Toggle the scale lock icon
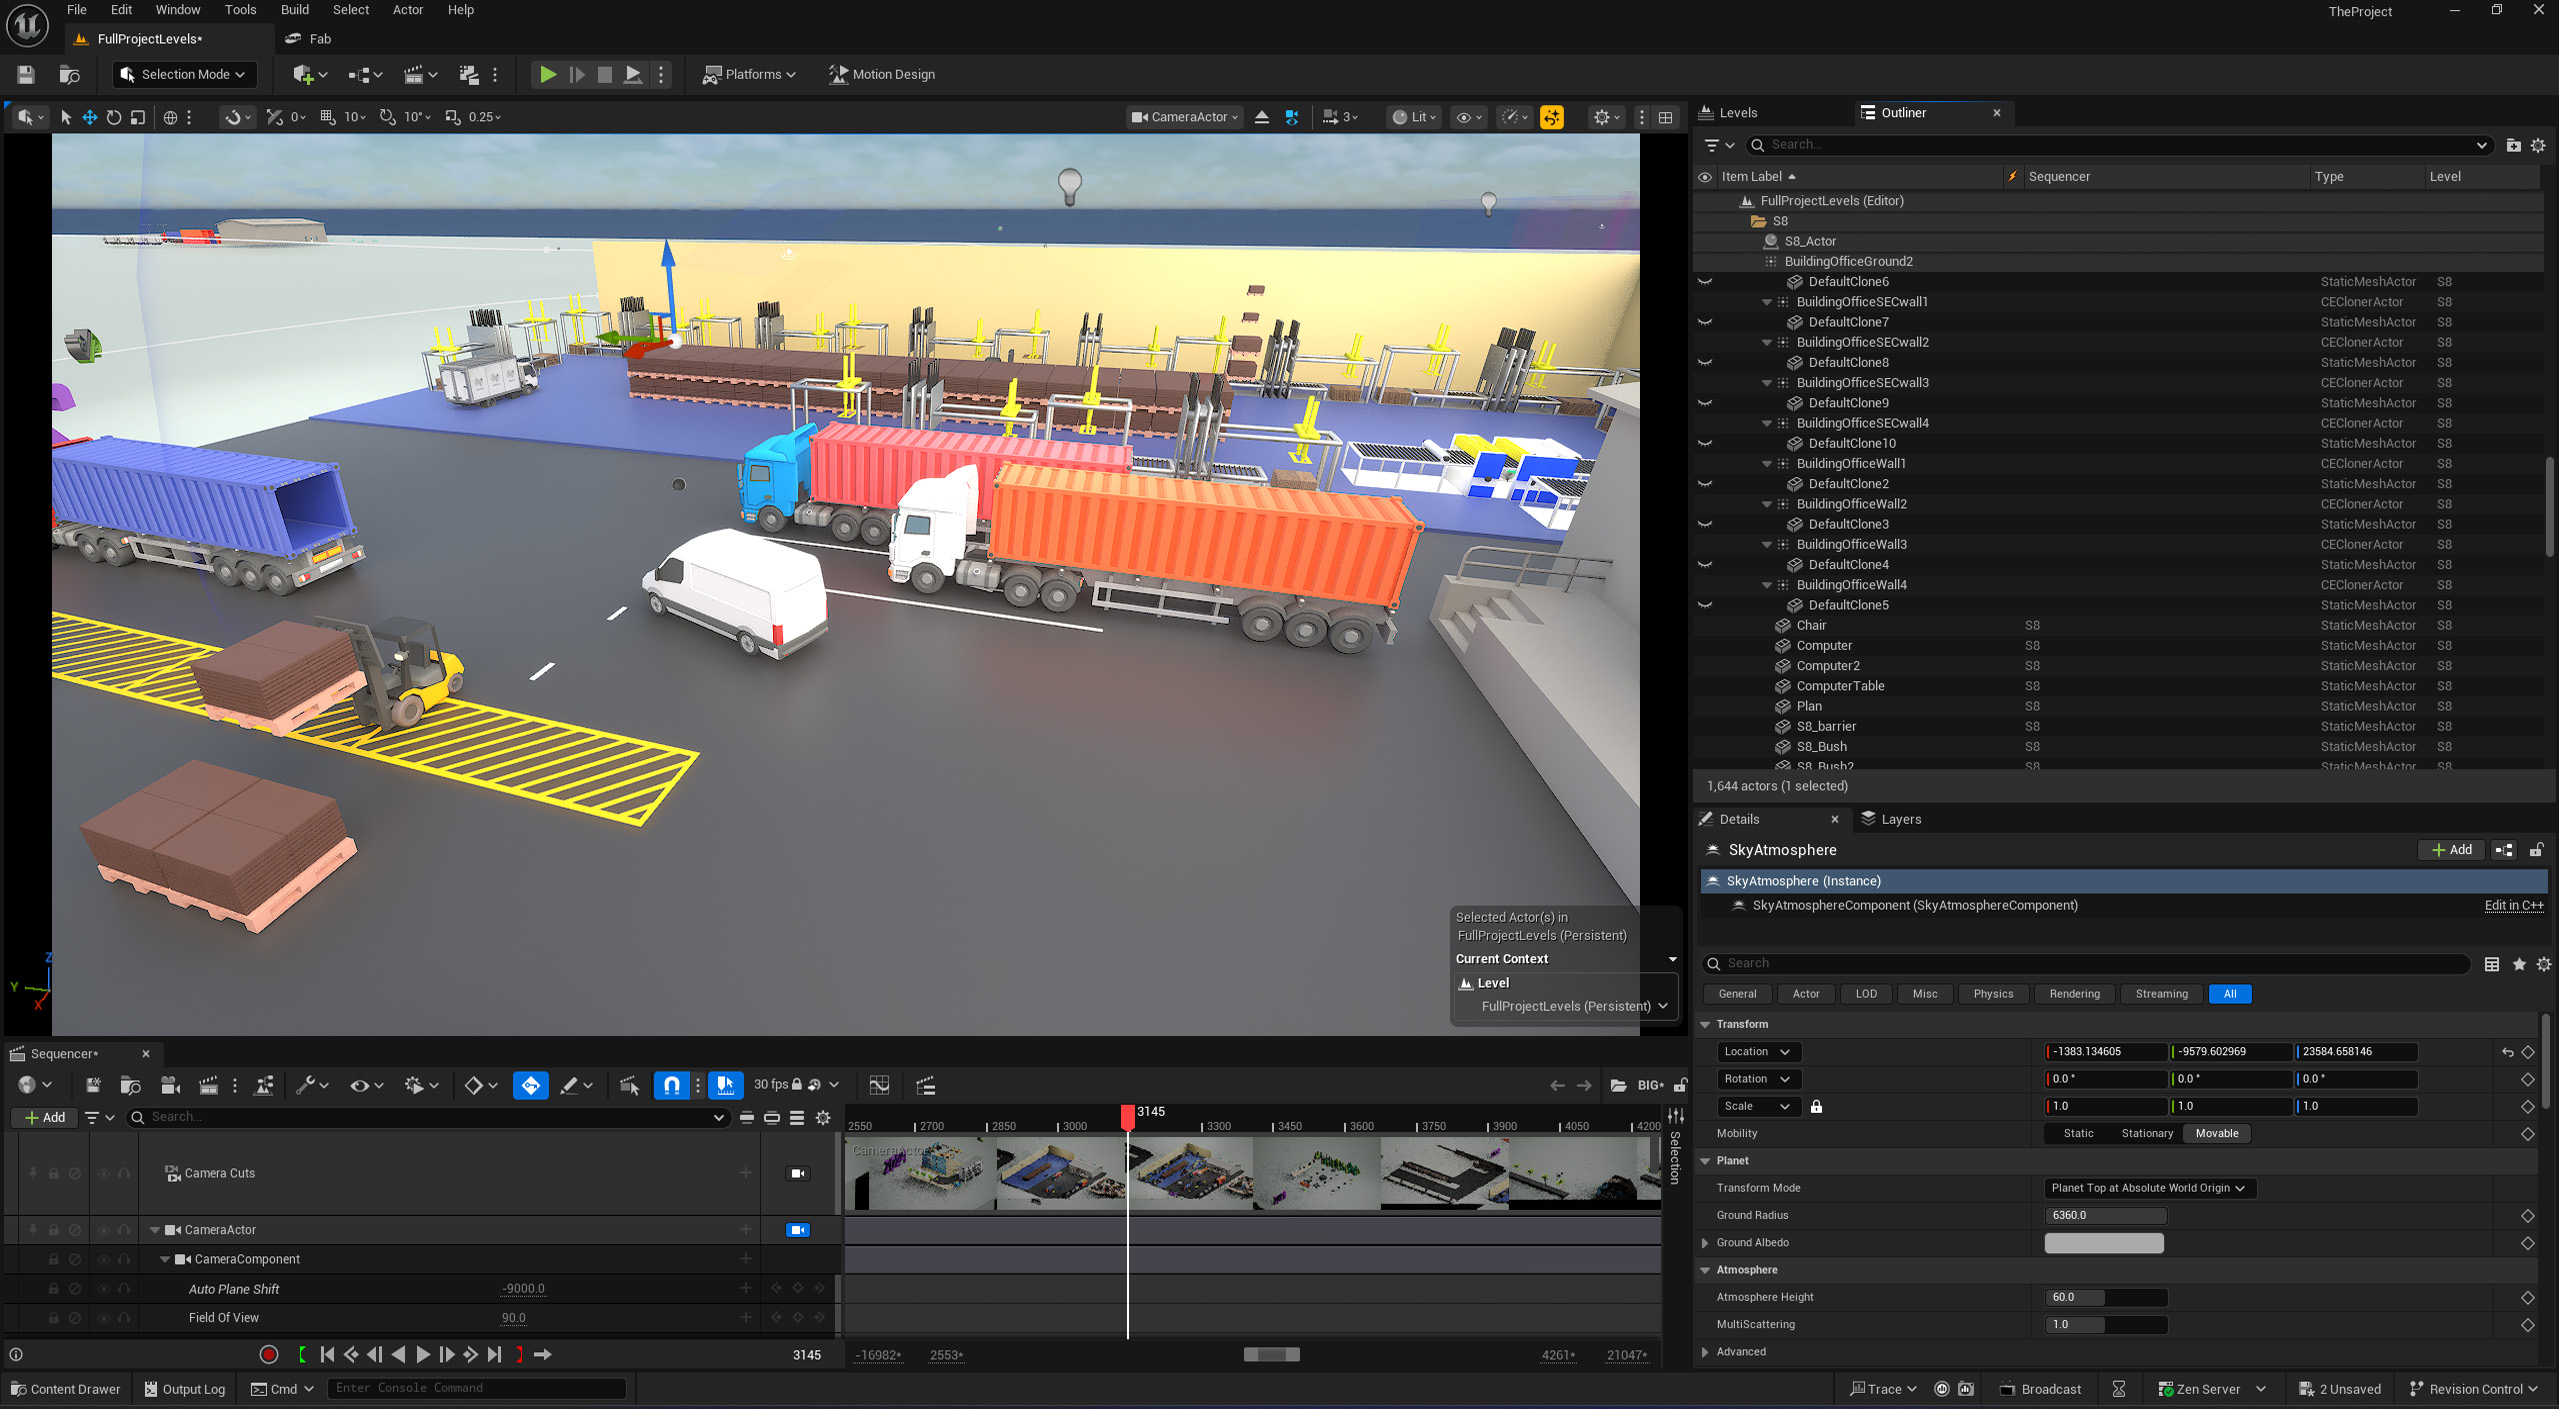Screen dimensions: 2559x1409 [x=1816, y=1106]
